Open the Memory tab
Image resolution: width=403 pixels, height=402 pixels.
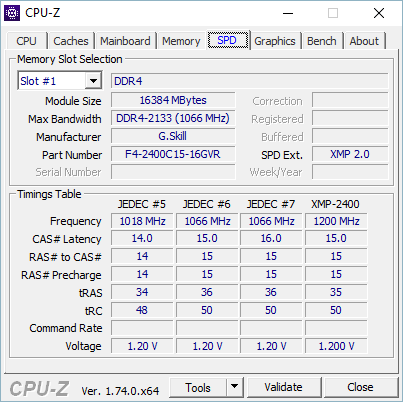pyautogui.click(x=181, y=41)
